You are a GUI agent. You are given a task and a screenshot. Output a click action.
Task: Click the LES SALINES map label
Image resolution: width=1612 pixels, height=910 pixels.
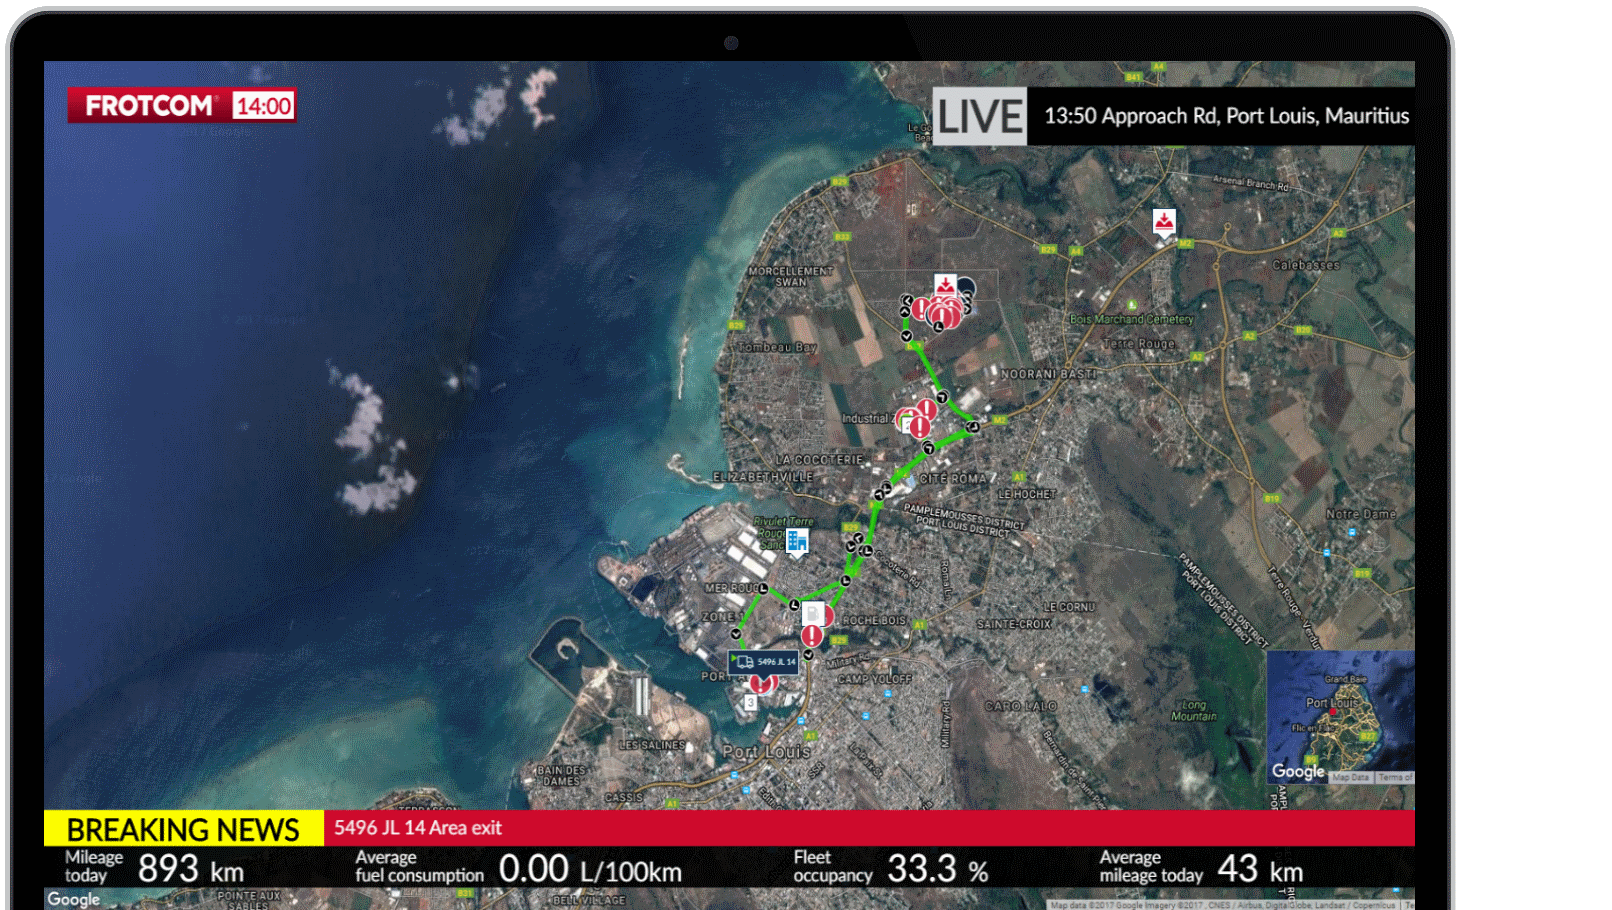pos(651,745)
